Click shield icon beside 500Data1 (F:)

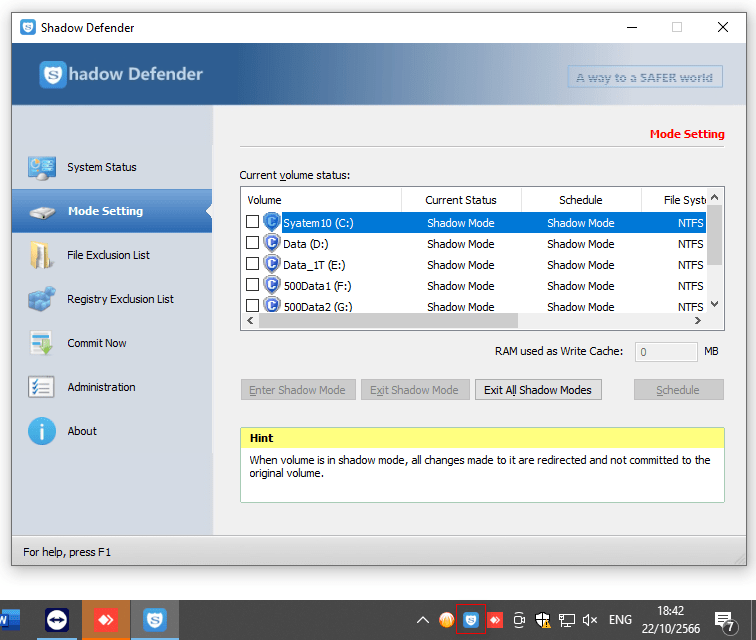[272, 285]
